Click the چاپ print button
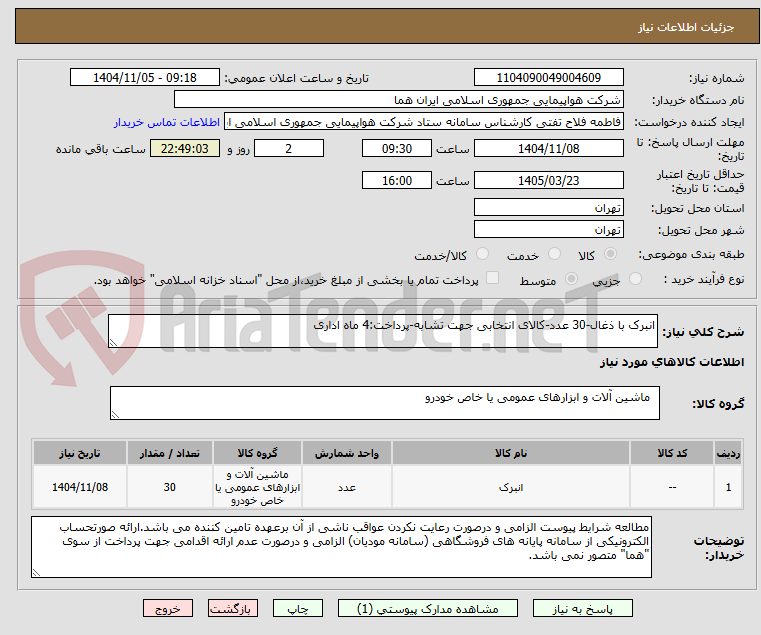 click(298, 608)
